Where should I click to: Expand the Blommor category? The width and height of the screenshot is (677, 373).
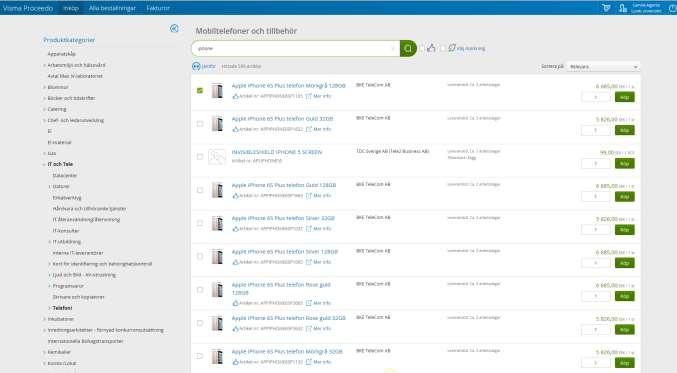44,87
